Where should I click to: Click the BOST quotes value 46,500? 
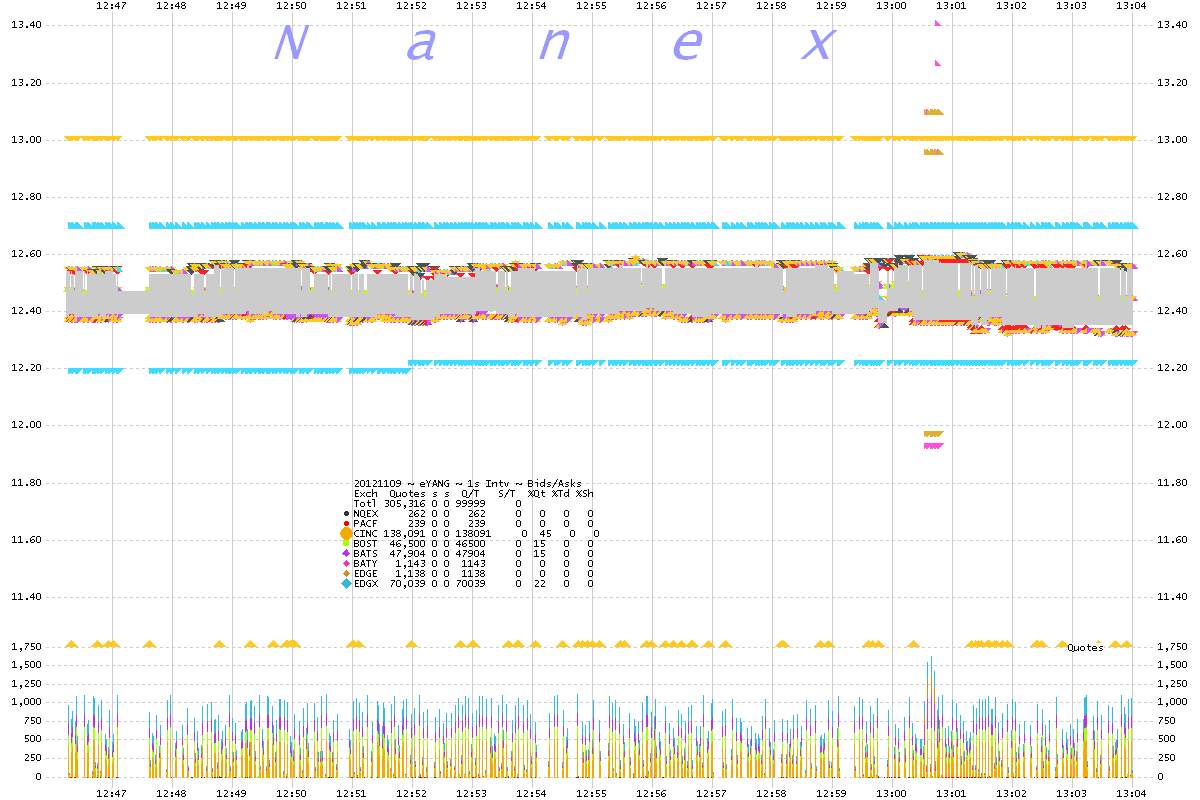pyautogui.click(x=407, y=543)
